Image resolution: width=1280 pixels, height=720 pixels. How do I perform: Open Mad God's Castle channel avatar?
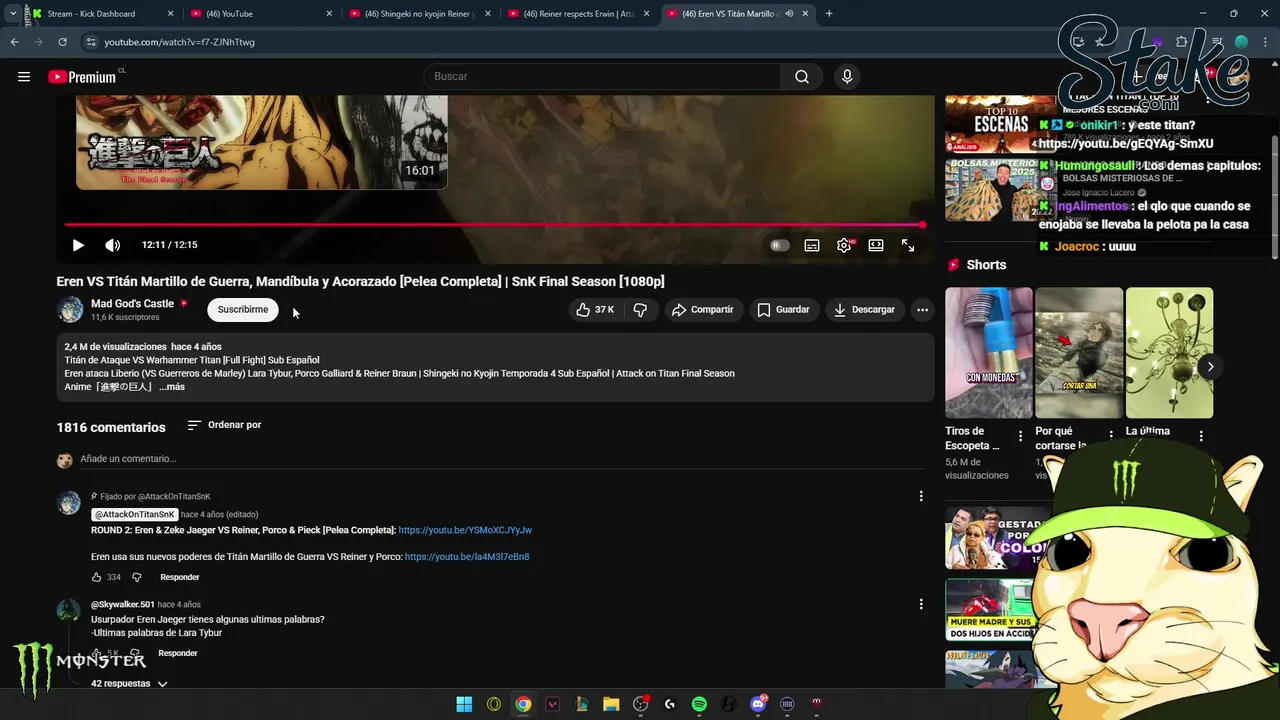[70, 309]
